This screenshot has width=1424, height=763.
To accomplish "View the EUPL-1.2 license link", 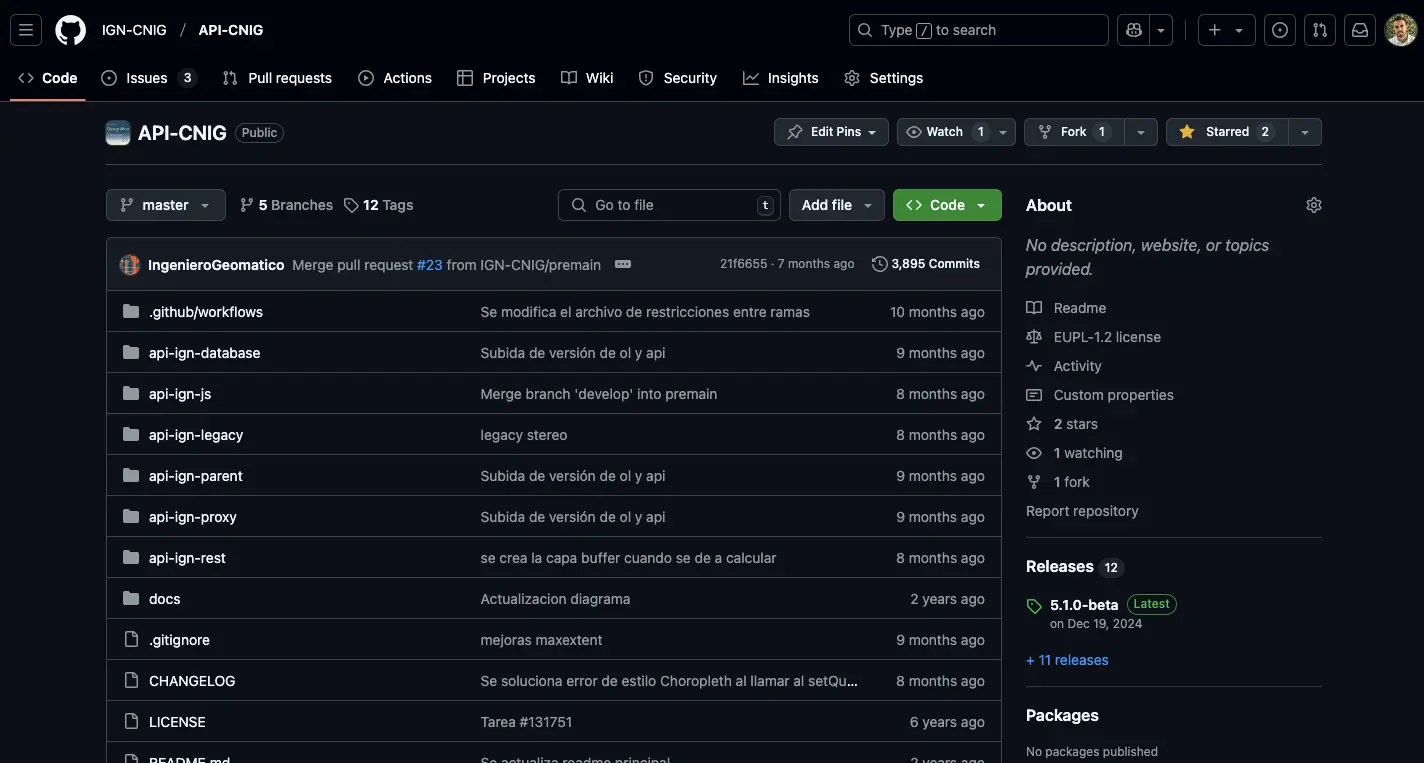I will pyautogui.click(x=1094, y=337).
